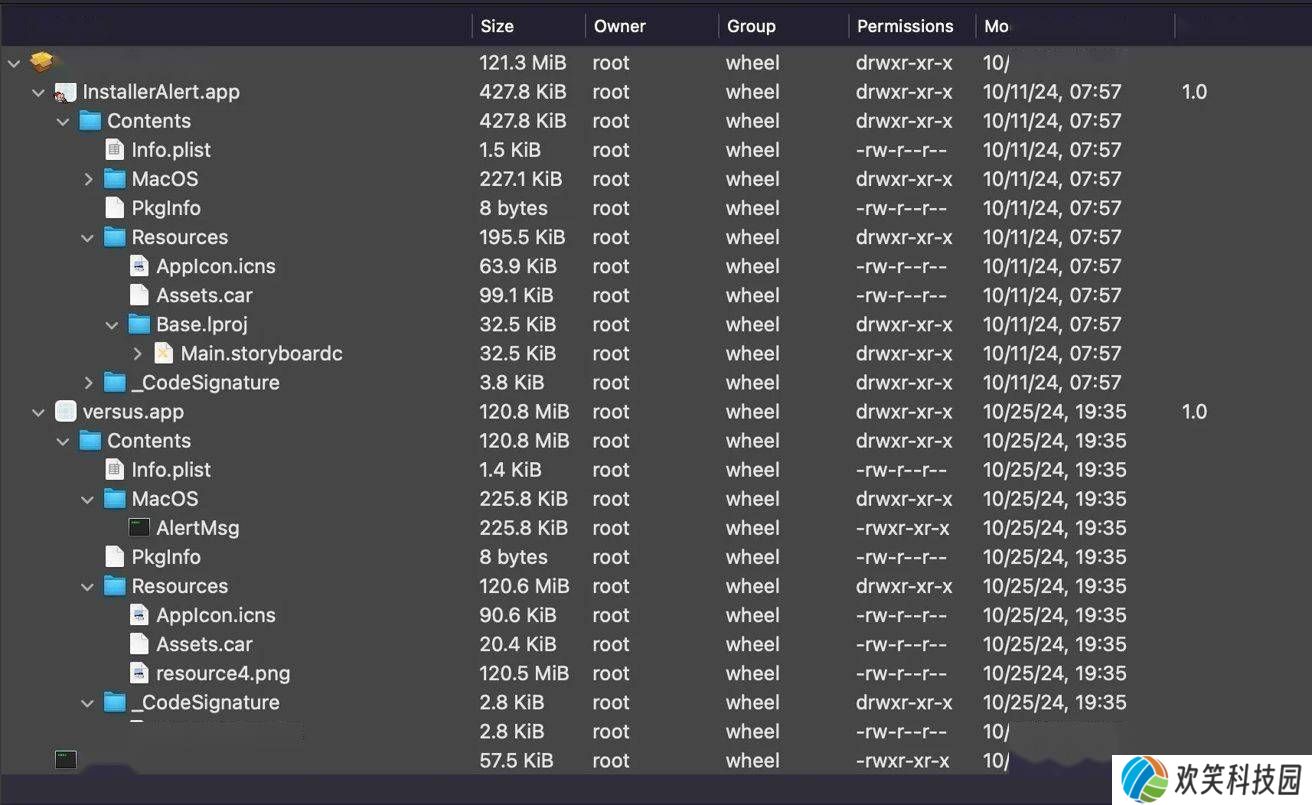Click the 32.5 KiB size in the Base.lproj row
This screenshot has width=1312, height=805.
coord(518,324)
